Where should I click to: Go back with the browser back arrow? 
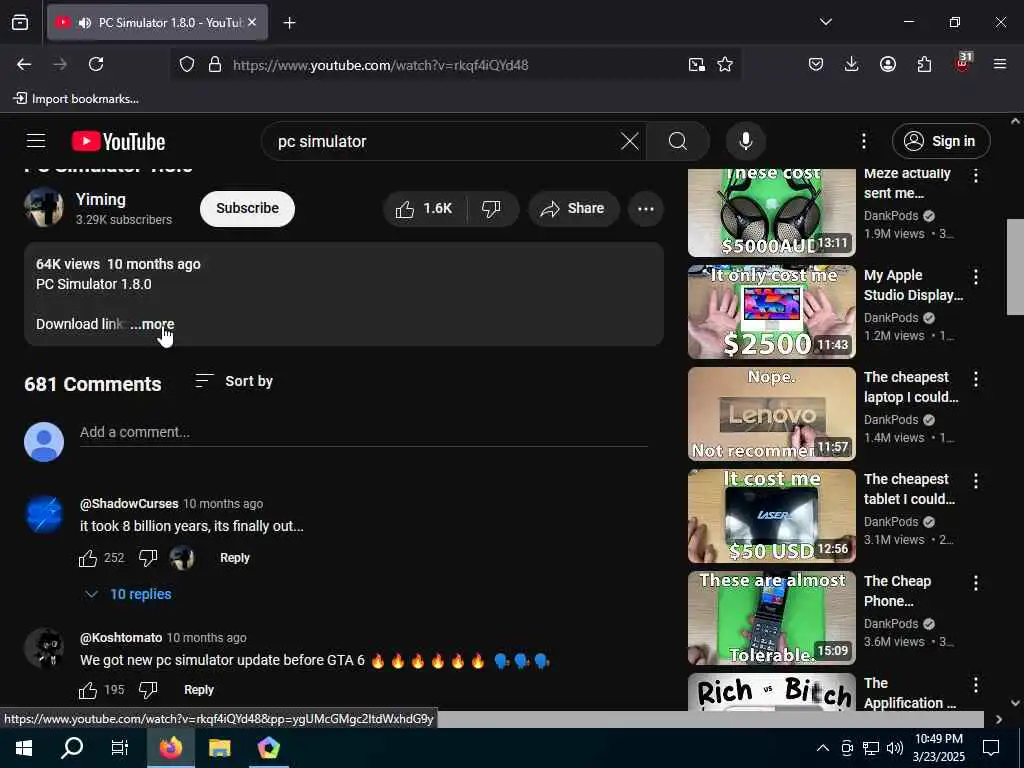24,64
